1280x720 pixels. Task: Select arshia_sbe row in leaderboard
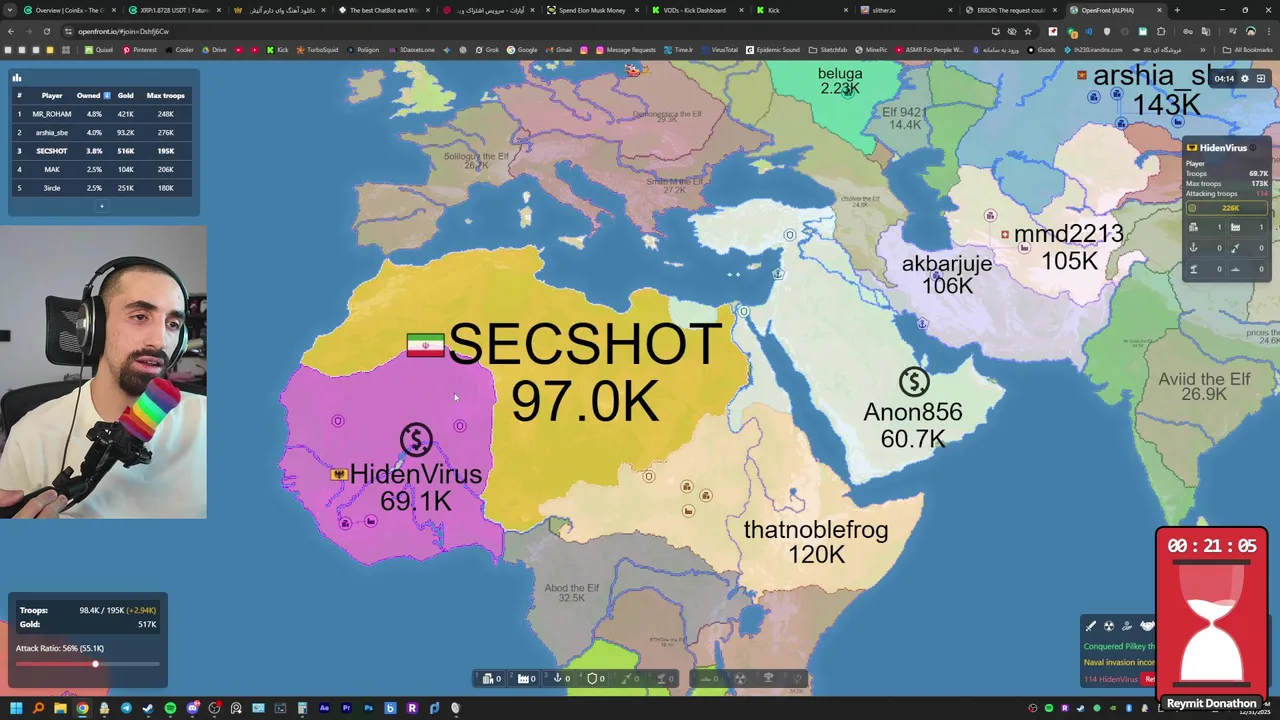coord(104,132)
